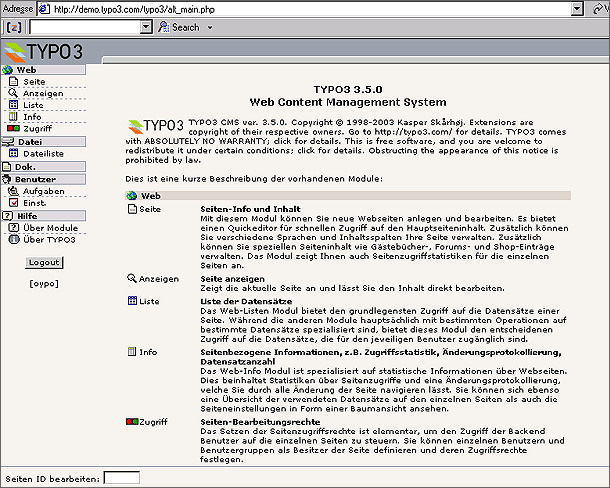This screenshot has width=610, height=488.
Task: Open the Info link in description list
Action: coord(148,352)
